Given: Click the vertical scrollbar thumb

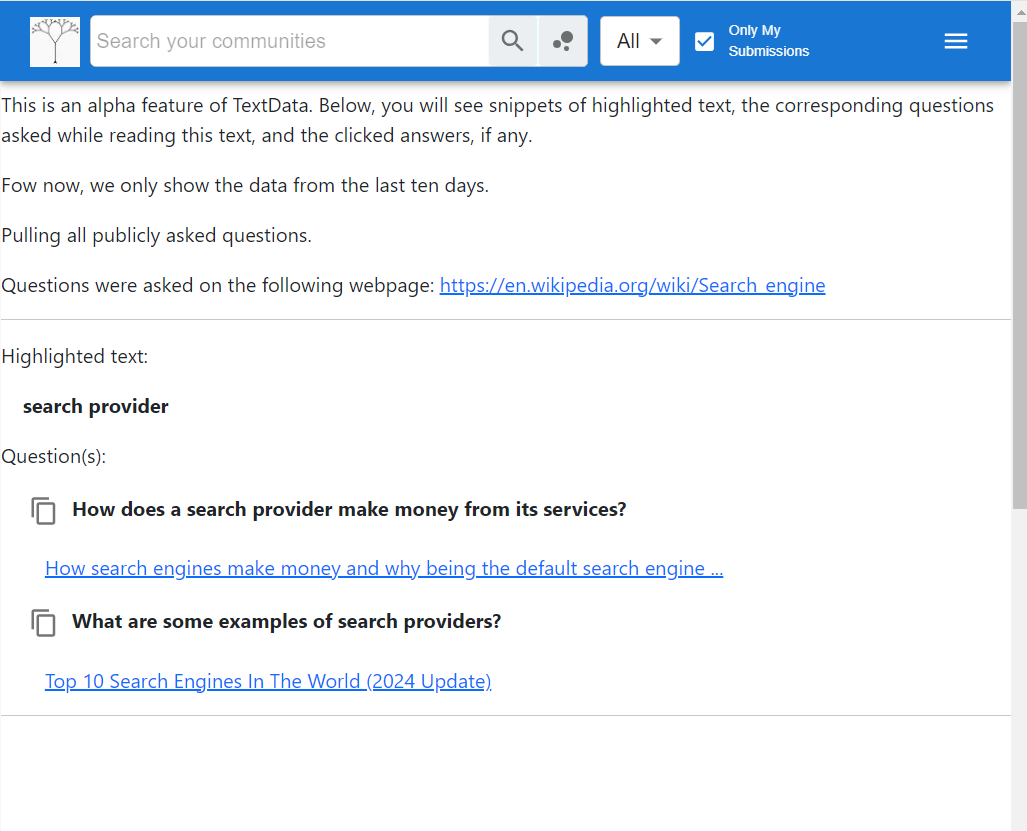Looking at the screenshot, I should click(1019, 265).
